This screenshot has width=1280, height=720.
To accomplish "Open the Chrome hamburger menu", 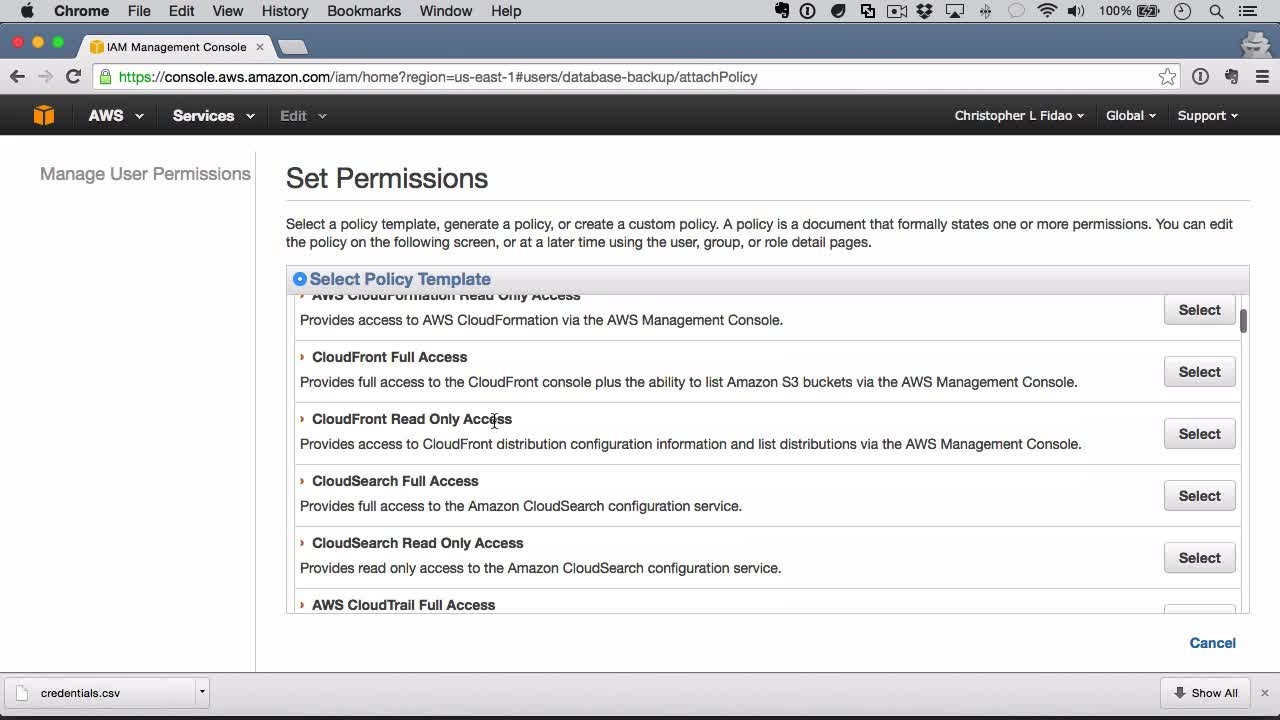I will coord(1262,77).
